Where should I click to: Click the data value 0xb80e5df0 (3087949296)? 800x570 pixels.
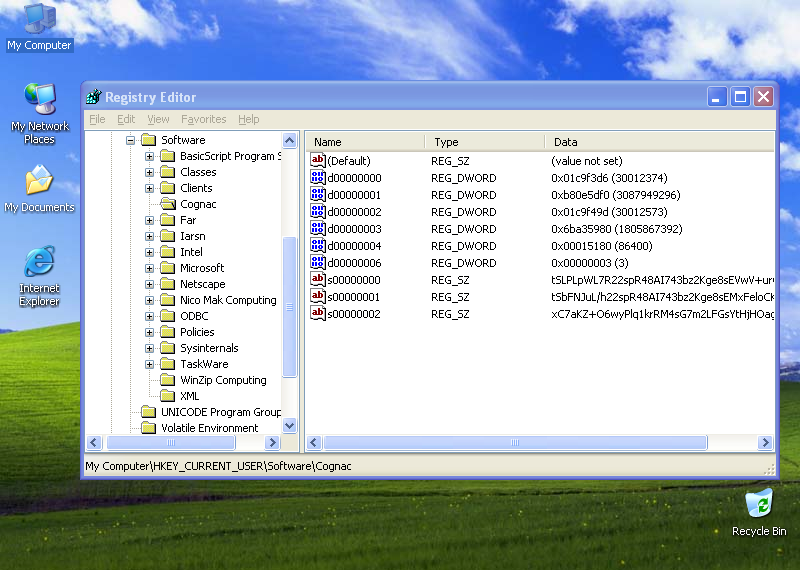616,195
